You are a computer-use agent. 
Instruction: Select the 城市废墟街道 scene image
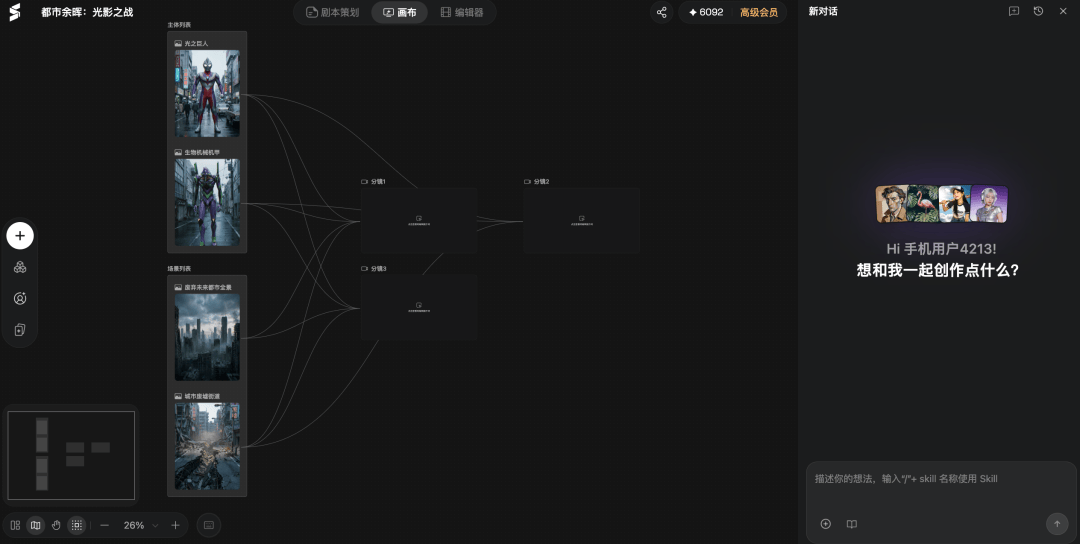coord(207,446)
